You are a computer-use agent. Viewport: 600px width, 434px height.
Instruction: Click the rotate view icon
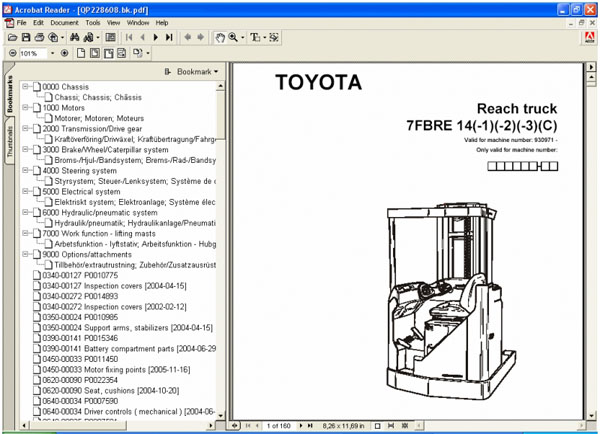(138, 53)
